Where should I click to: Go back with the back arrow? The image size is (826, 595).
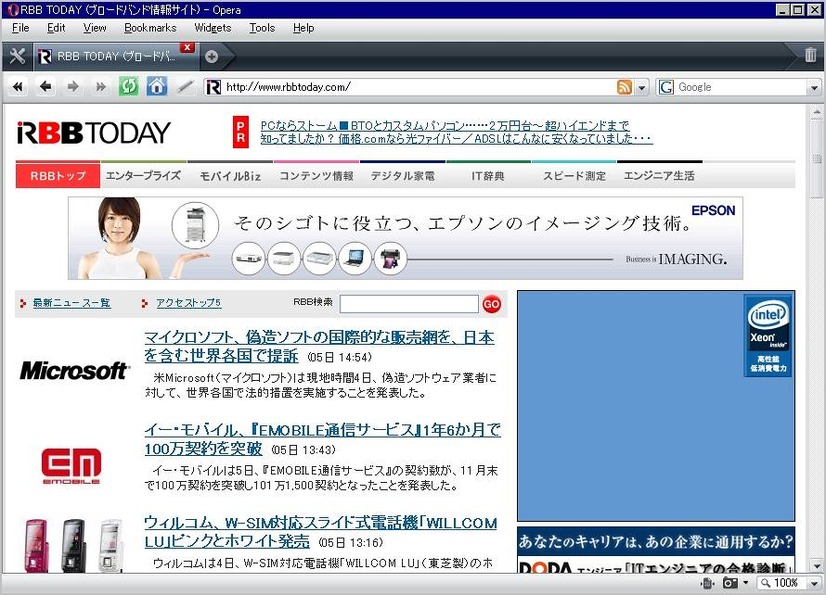[x=46, y=86]
